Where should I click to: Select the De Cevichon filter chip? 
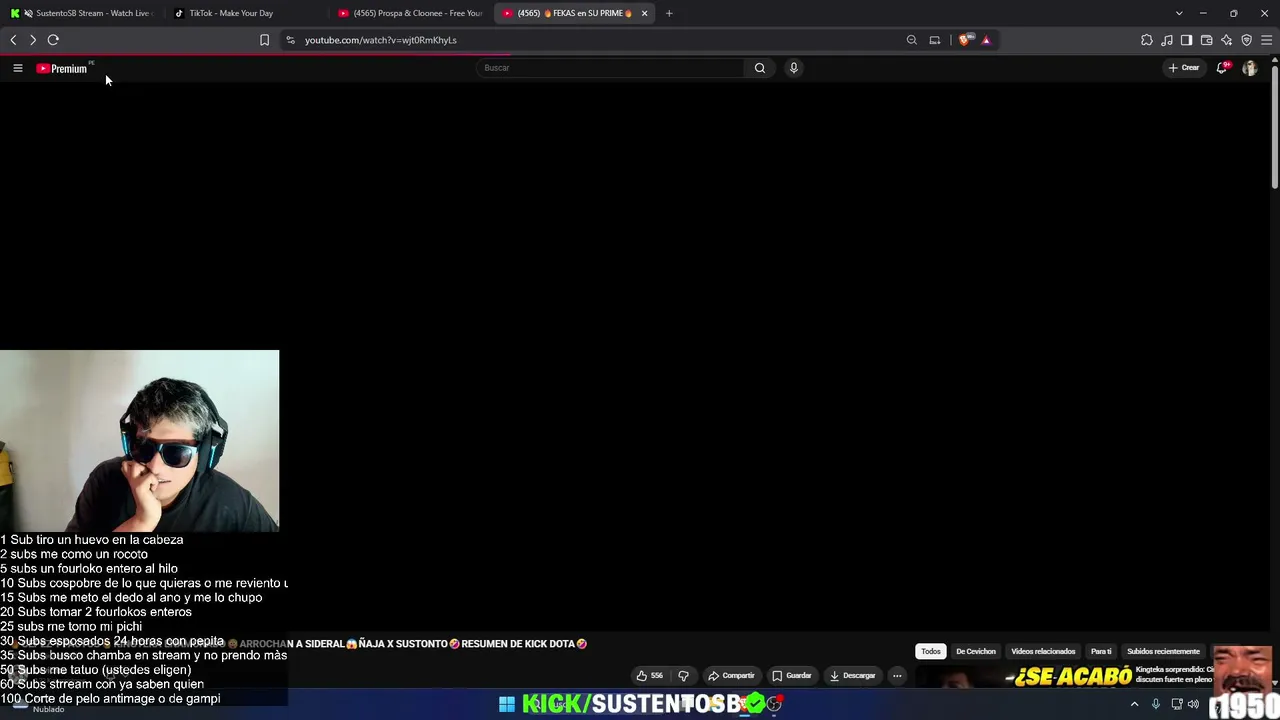point(976,652)
